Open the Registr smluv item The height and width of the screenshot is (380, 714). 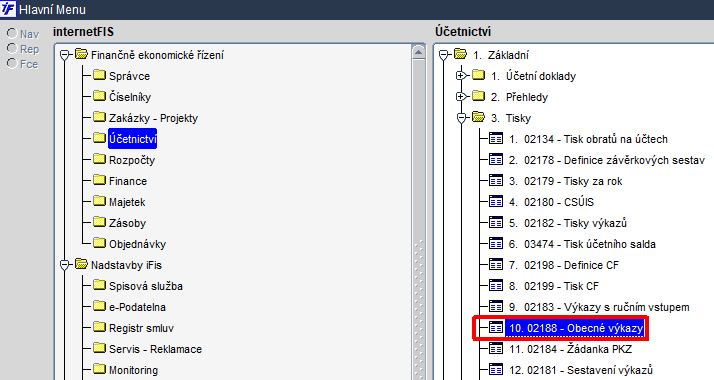(141, 328)
